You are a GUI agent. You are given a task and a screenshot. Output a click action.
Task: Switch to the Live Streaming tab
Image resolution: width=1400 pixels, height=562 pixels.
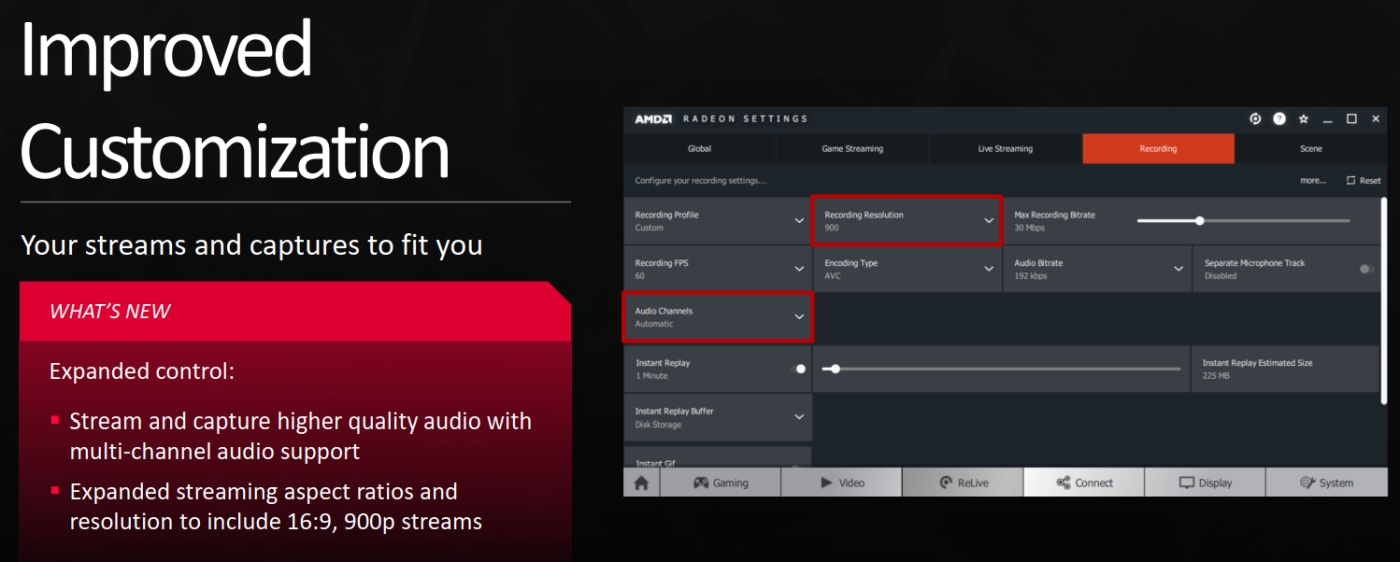click(1005, 149)
